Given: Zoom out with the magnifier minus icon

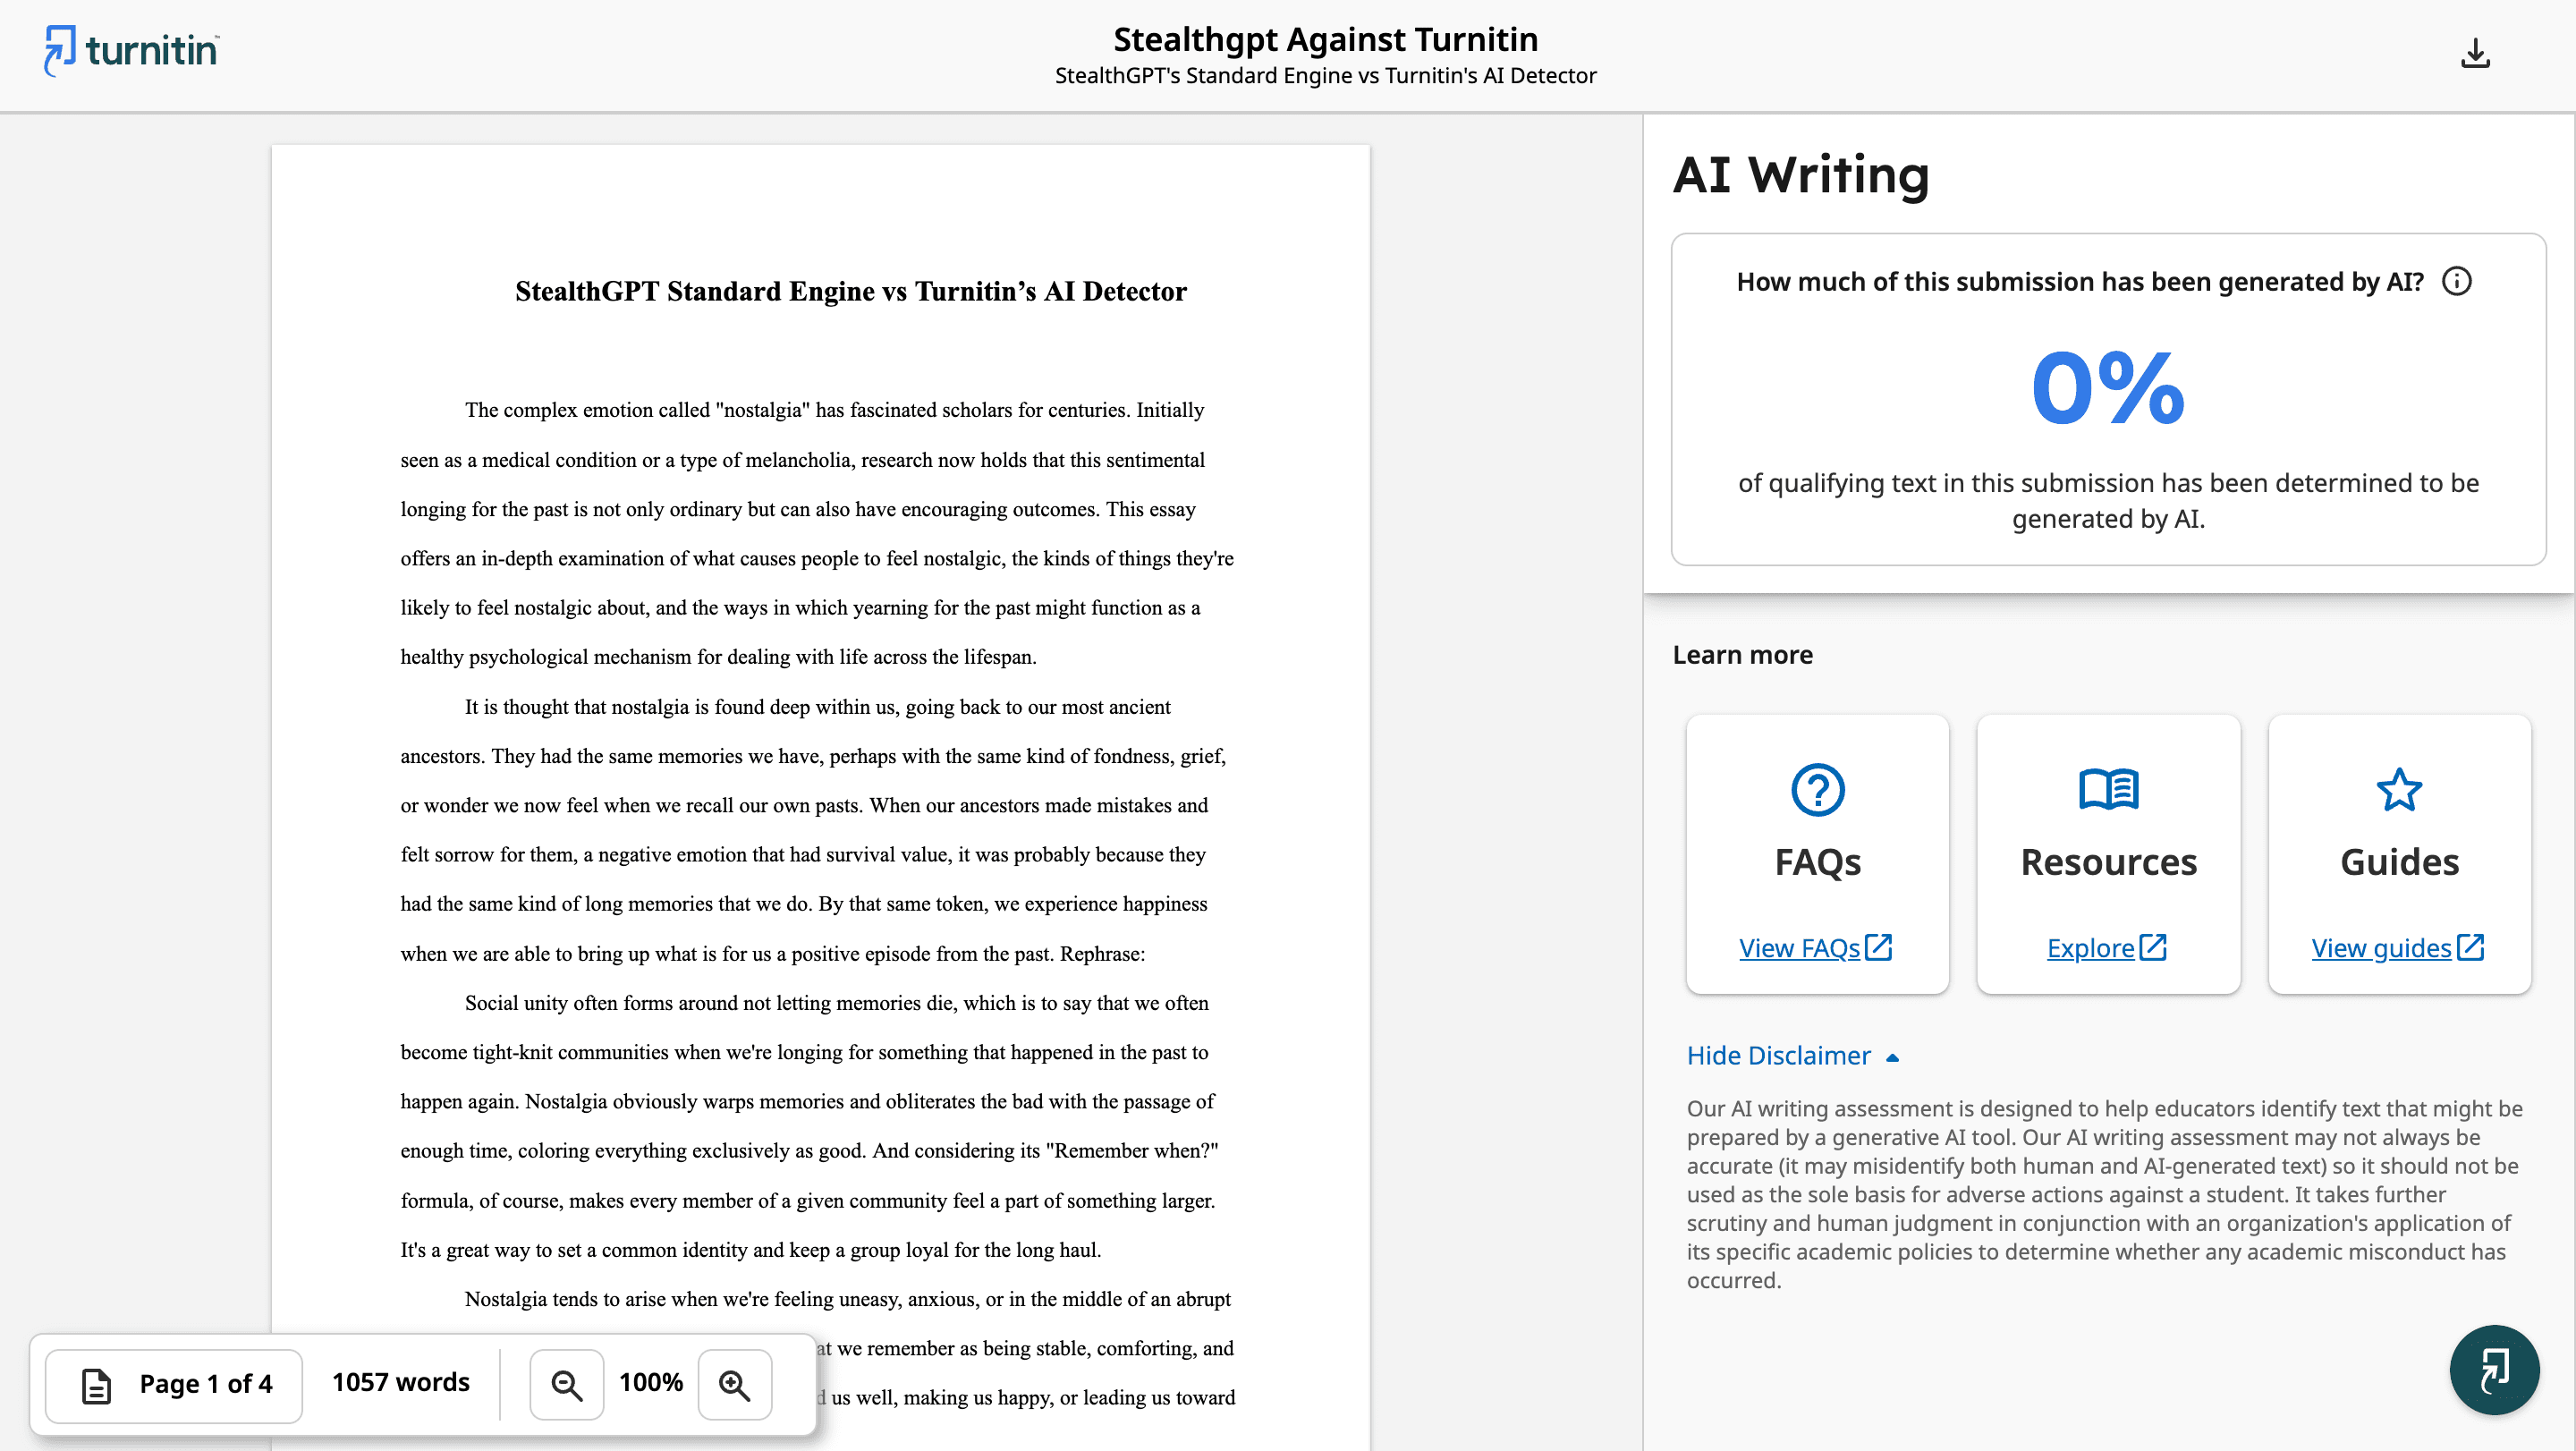Looking at the screenshot, I should point(567,1385).
